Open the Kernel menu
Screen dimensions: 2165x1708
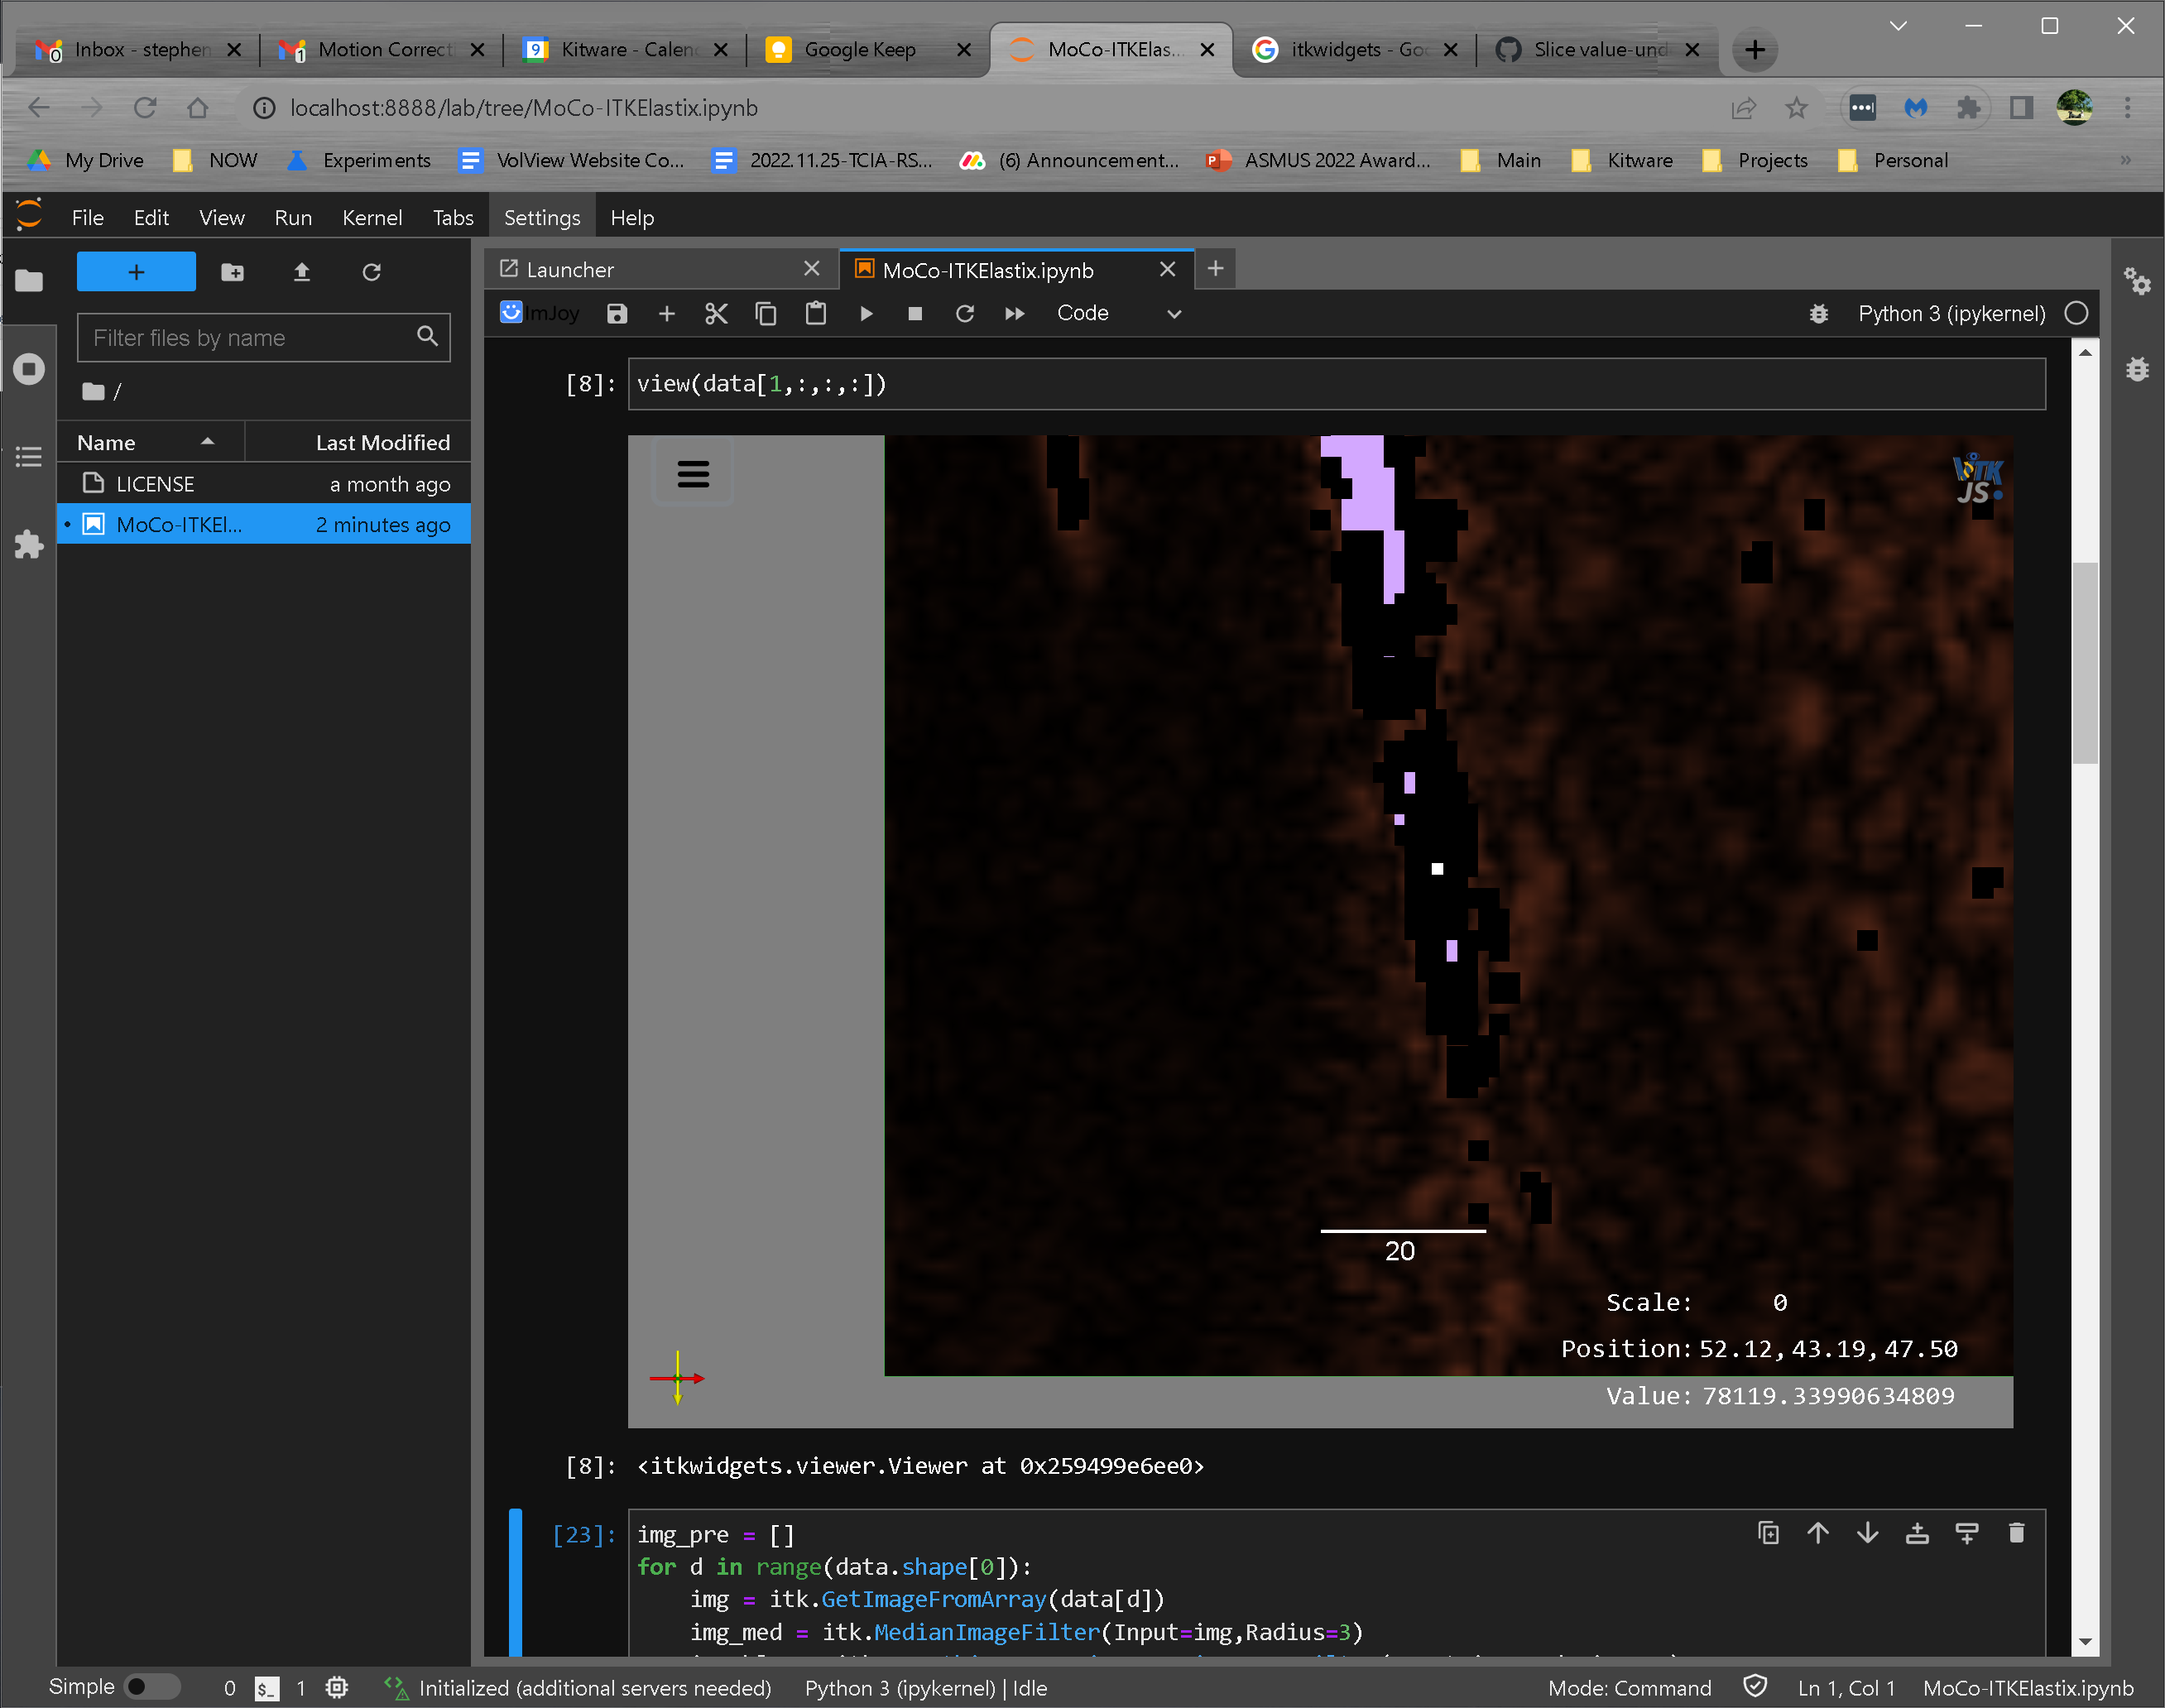point(372,217)
